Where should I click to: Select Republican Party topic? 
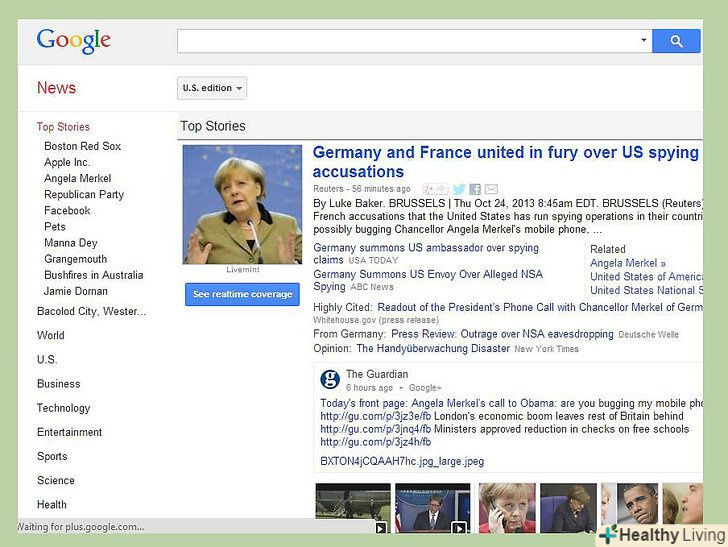coord(84,195)
